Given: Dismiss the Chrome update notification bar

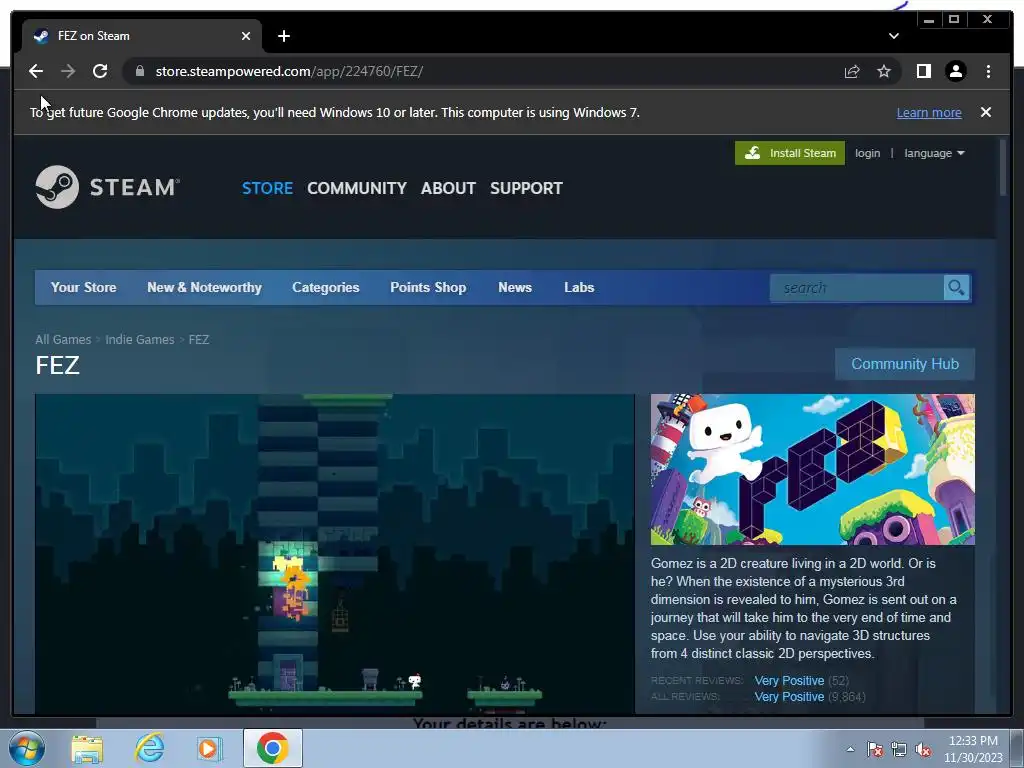Looking at the screenshot, I should point(985,112).
